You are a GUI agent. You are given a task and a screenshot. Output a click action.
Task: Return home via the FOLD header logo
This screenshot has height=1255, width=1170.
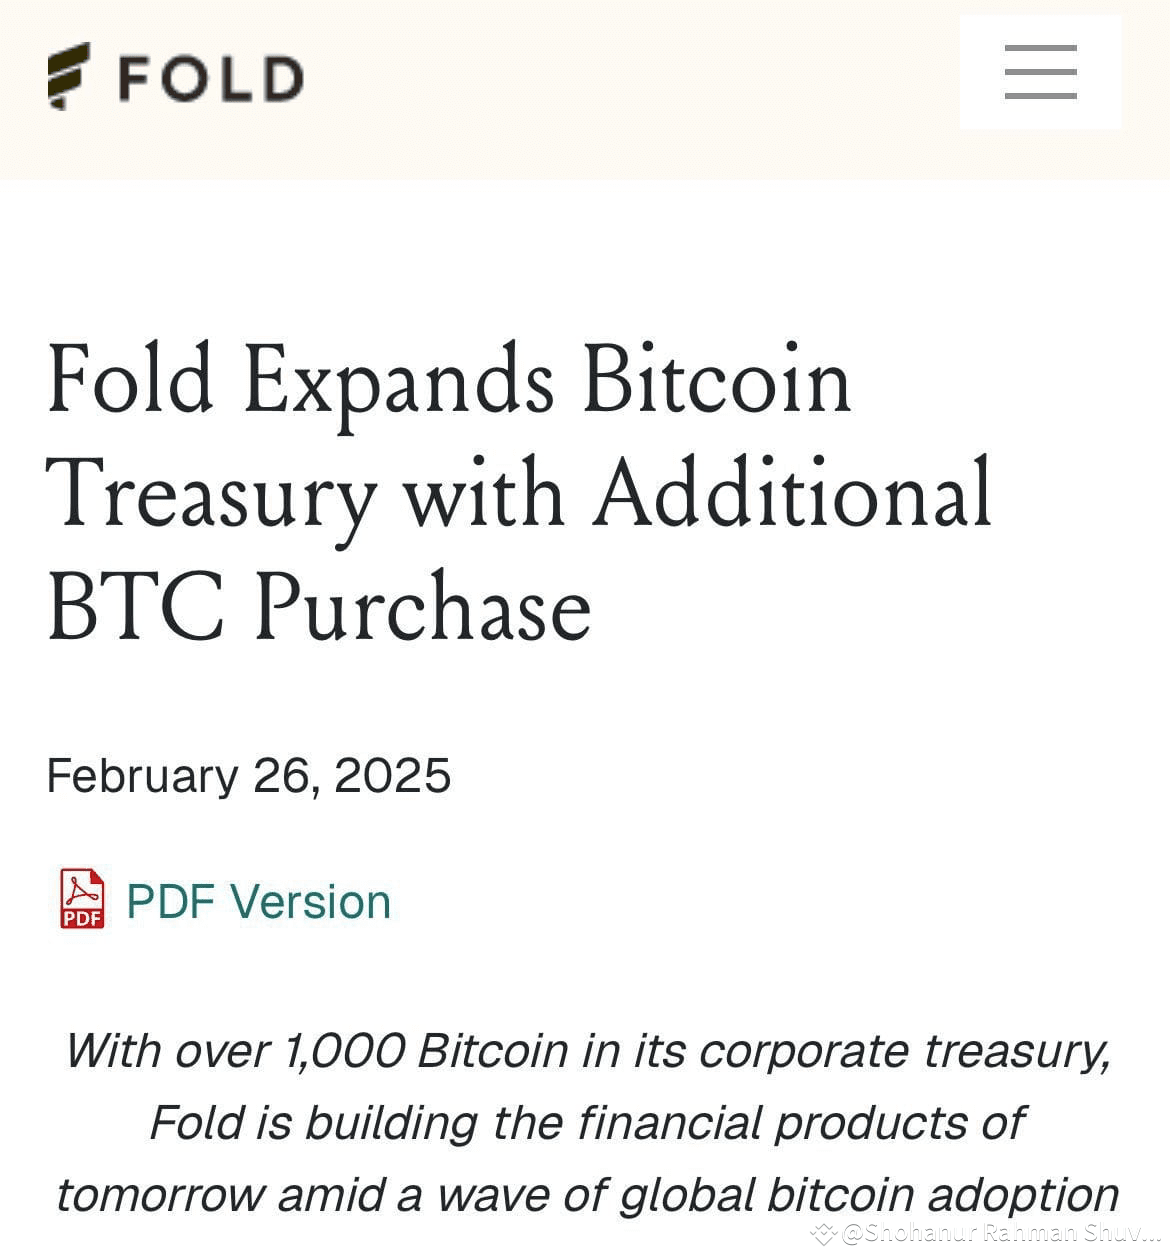tap(170, 75)
